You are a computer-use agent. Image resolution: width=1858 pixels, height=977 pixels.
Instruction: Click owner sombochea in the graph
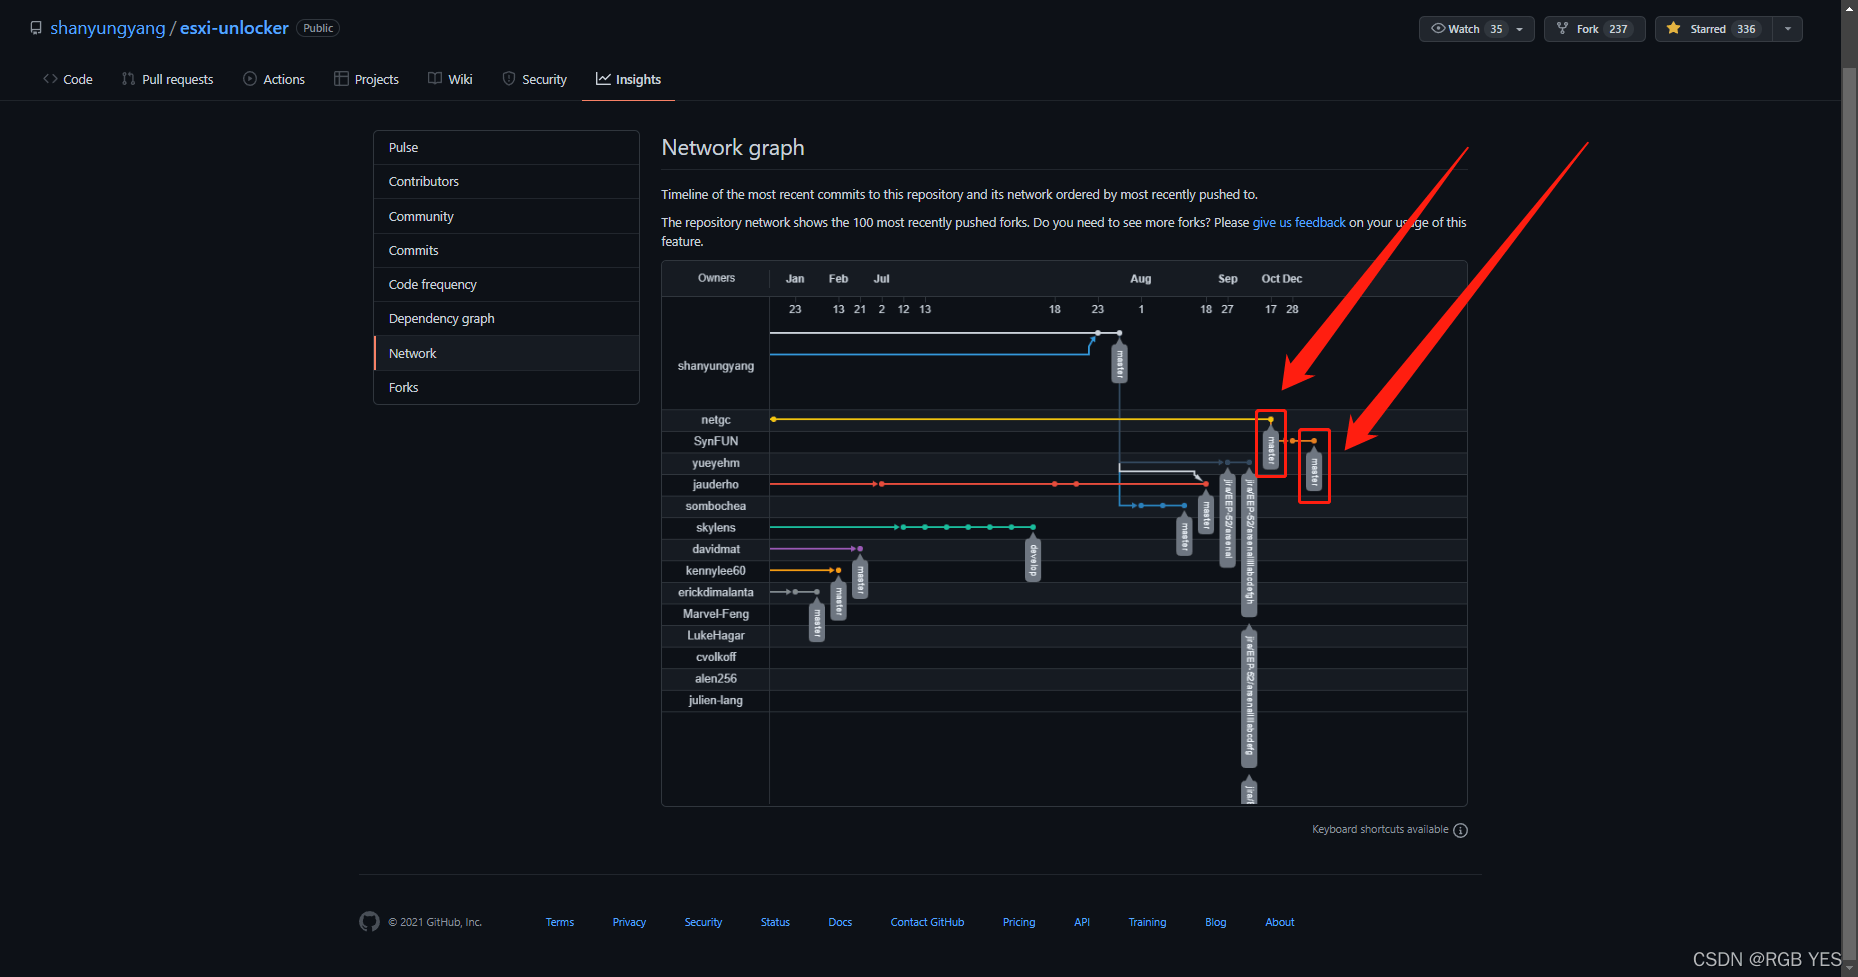coord(716,506)
